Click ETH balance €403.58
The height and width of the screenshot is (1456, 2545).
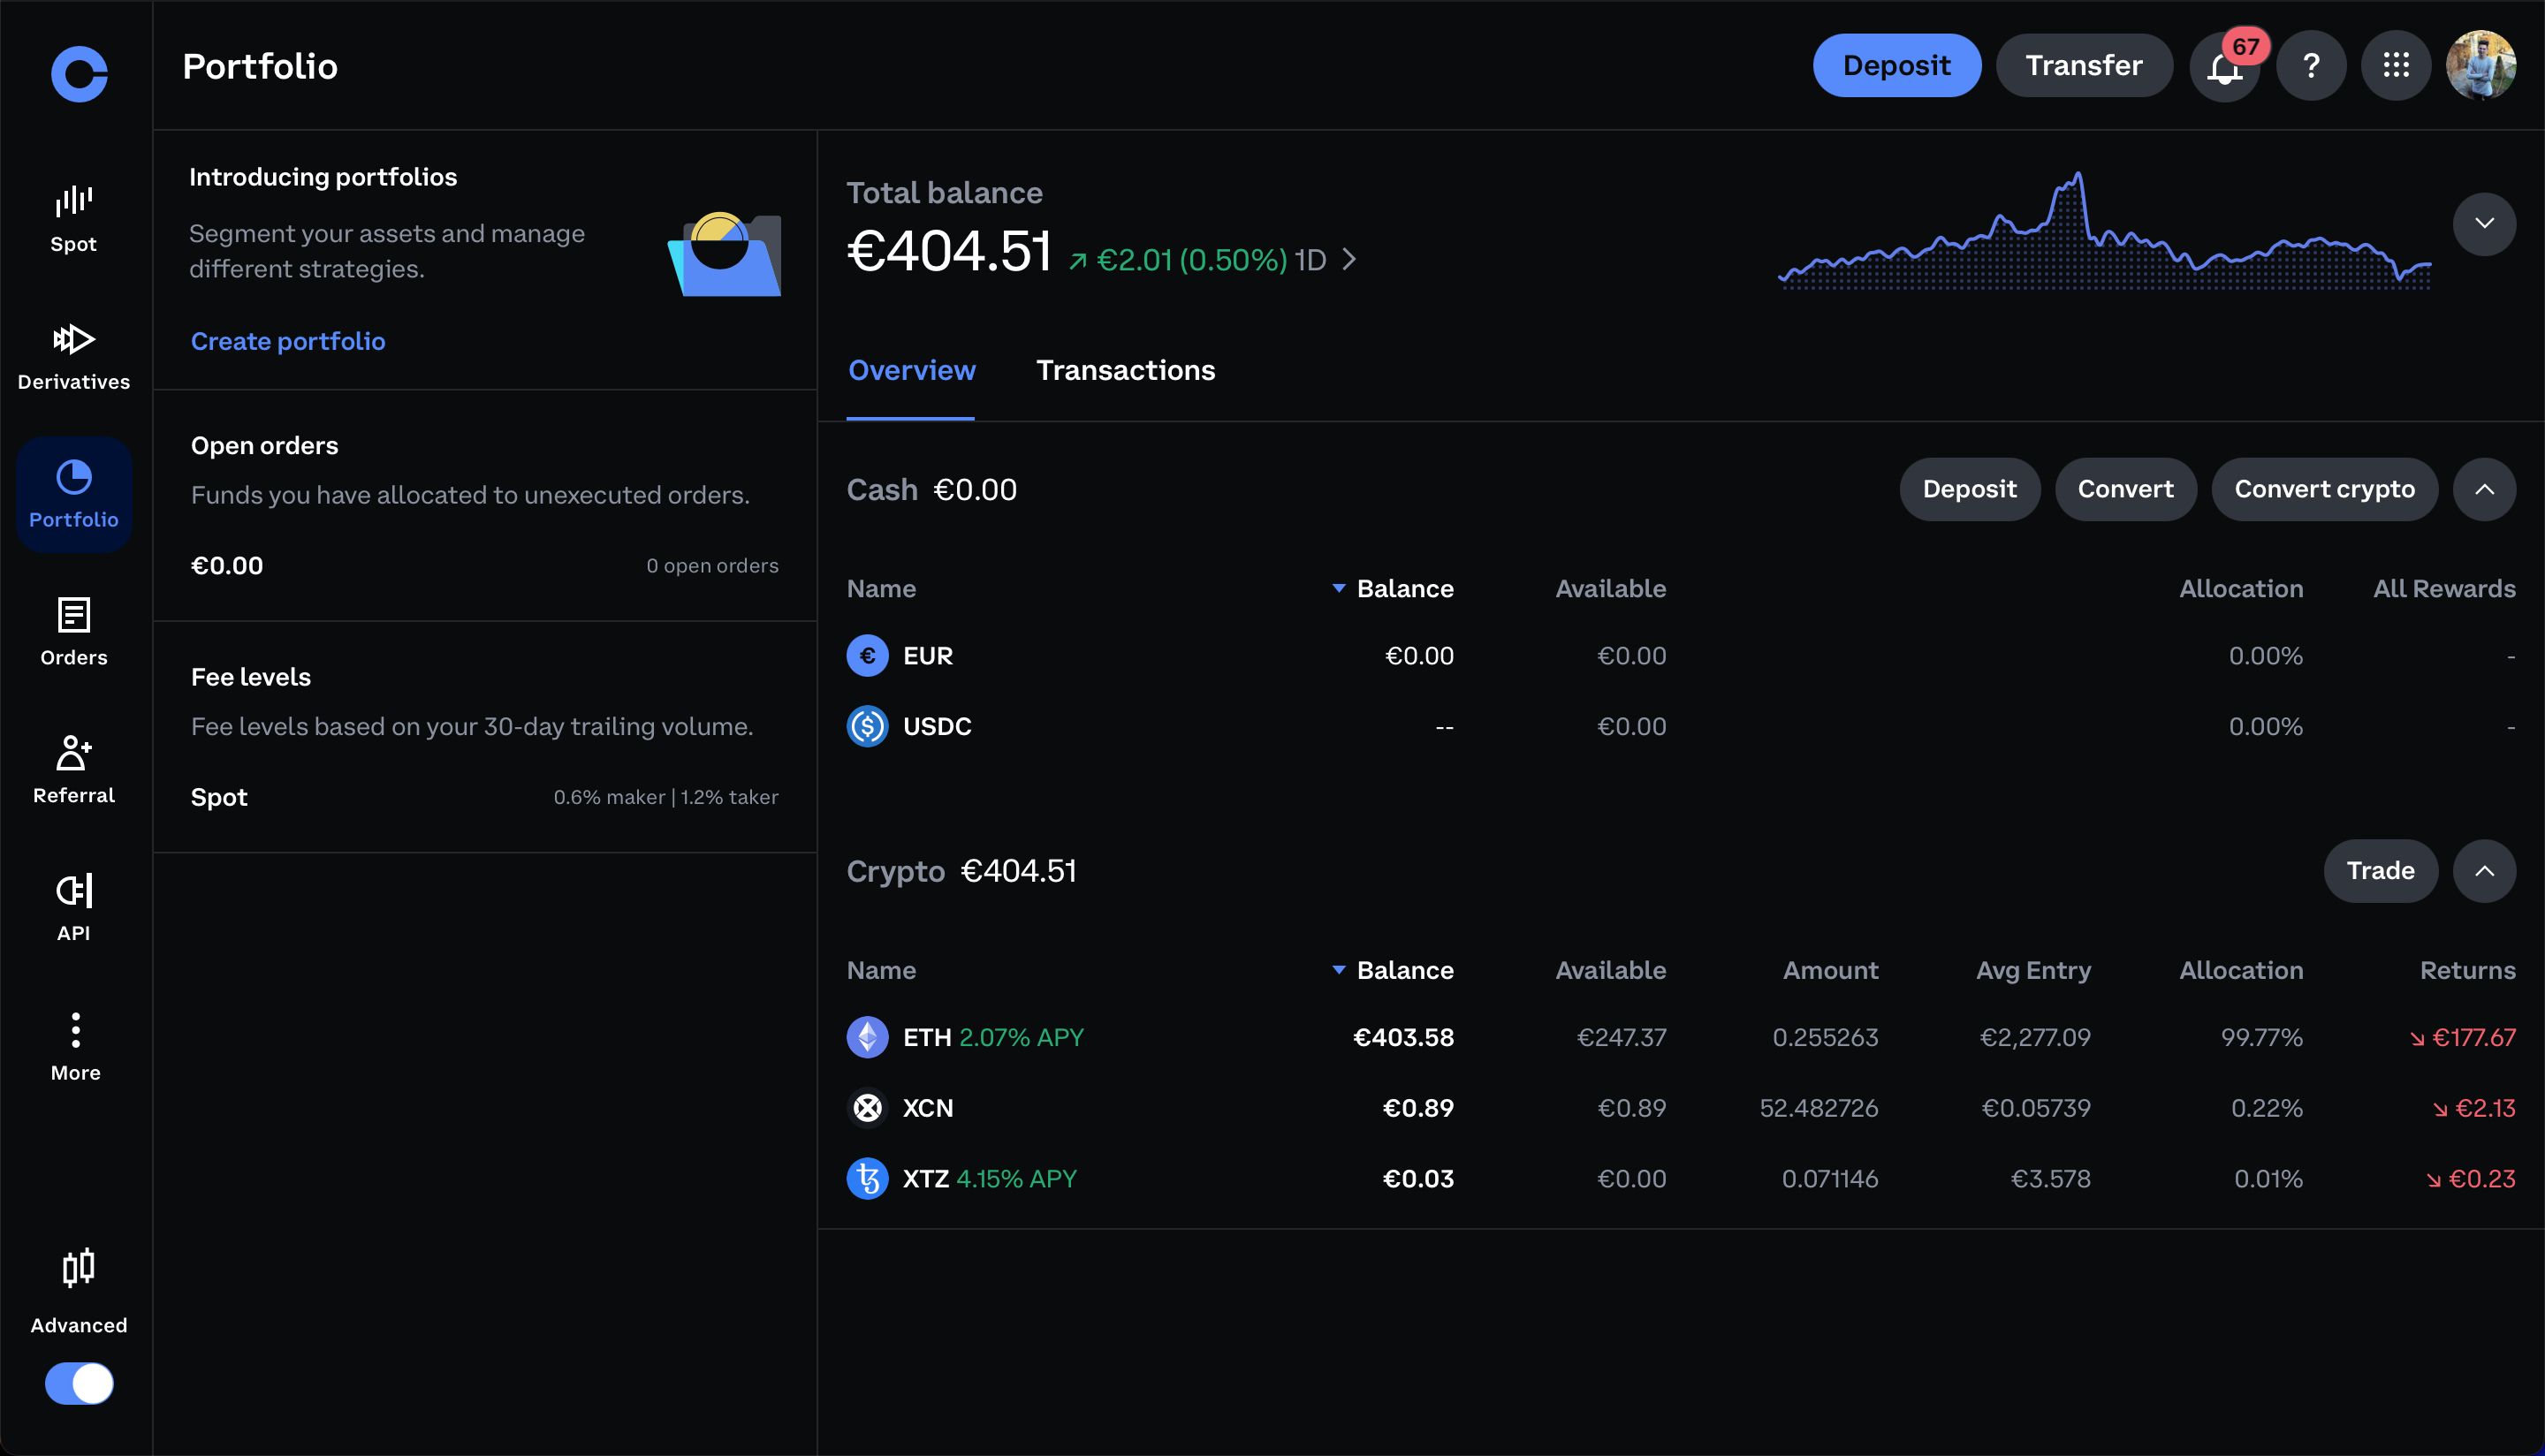[x=1403, y=1038]
